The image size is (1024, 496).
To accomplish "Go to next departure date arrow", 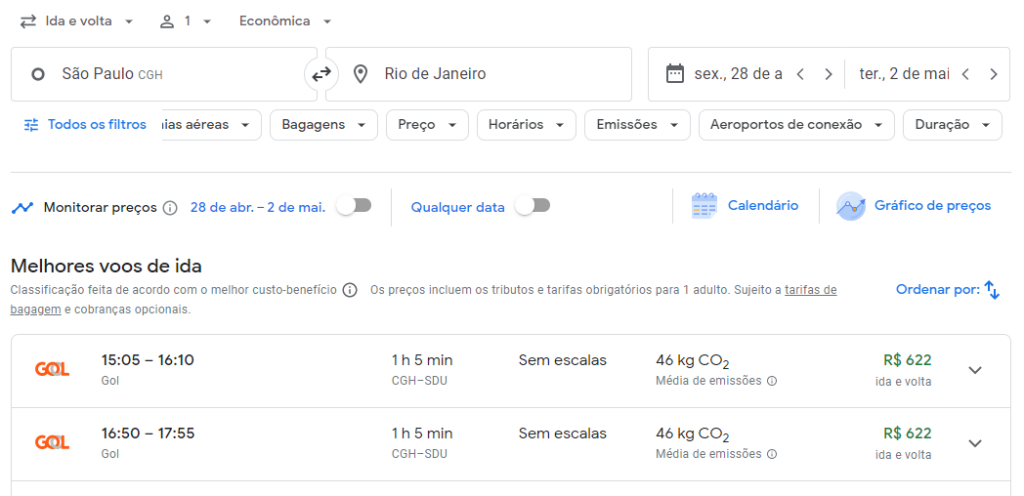I will tap(828, 74).
